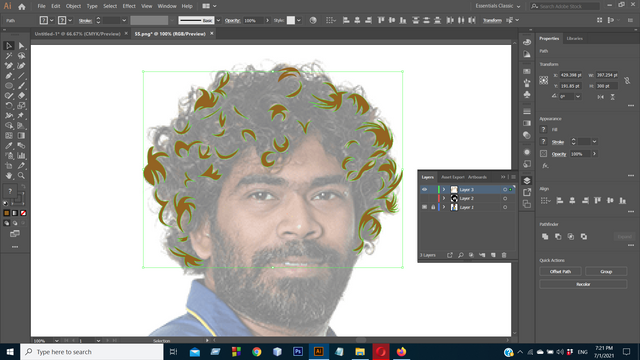The image size is (640, 360).
Task: Click the Exclude pathfinder icon
Action: [584, 236]
